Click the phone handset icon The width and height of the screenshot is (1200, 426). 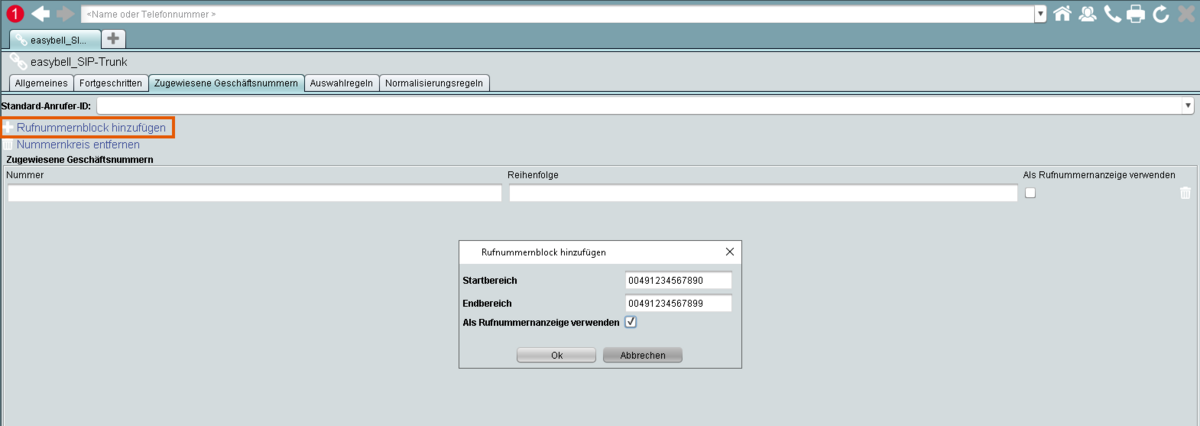[x=1112, y=14]
